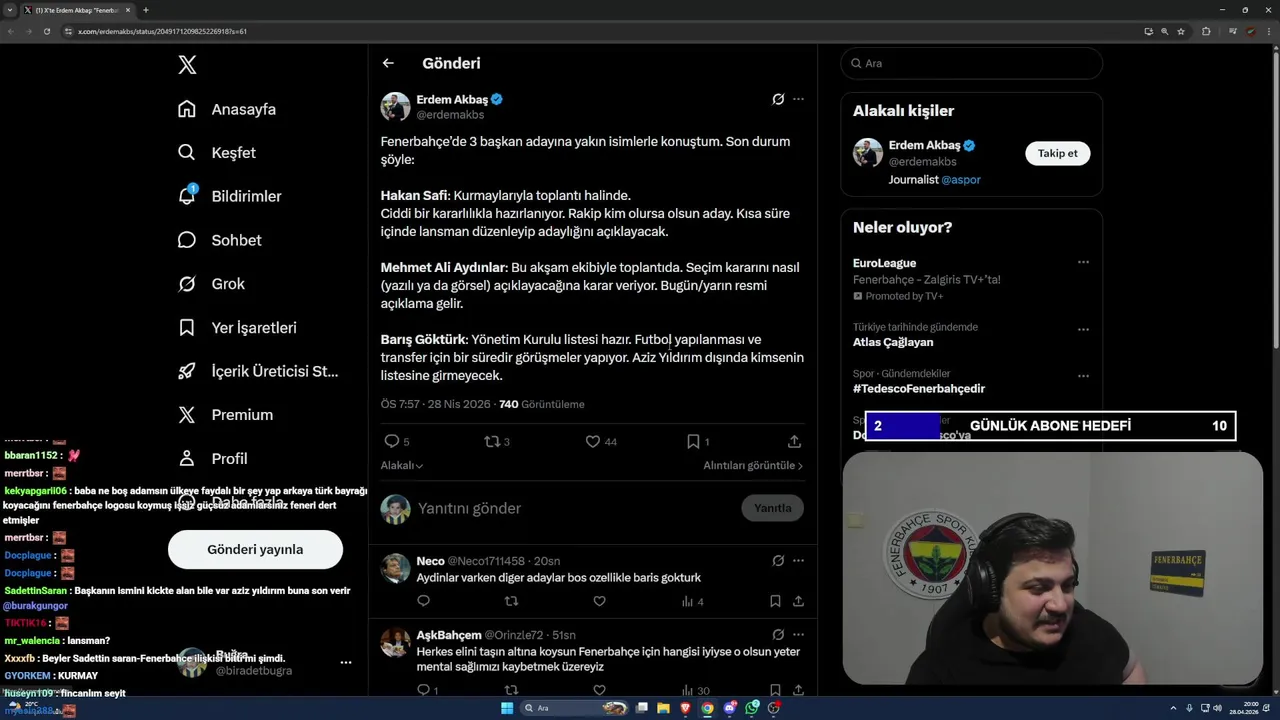This screenshot has height=720, width=1280.
Task: Click Alıntıları görüntüle link
Action: coord(753,465)
